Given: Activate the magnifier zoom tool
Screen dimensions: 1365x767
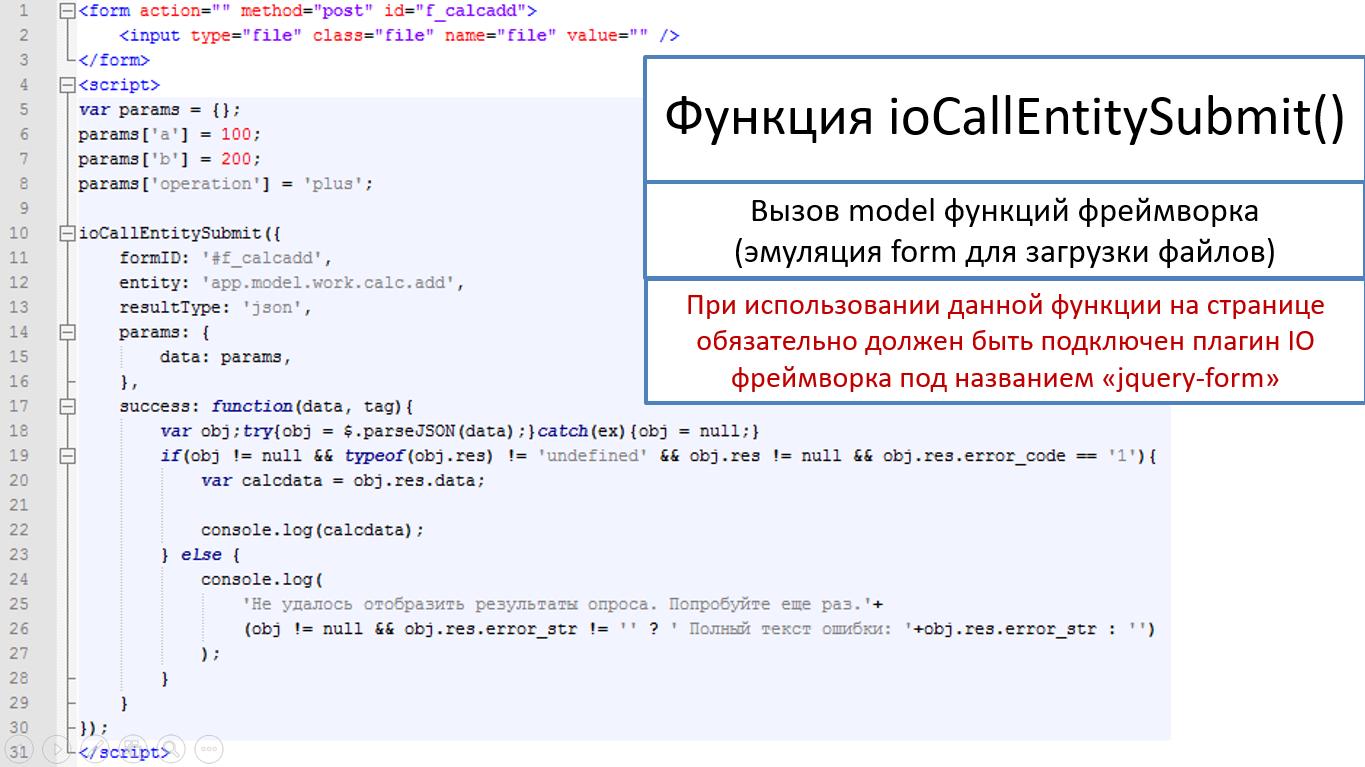Looking at the screenshot, I should (x=170, y=748).
